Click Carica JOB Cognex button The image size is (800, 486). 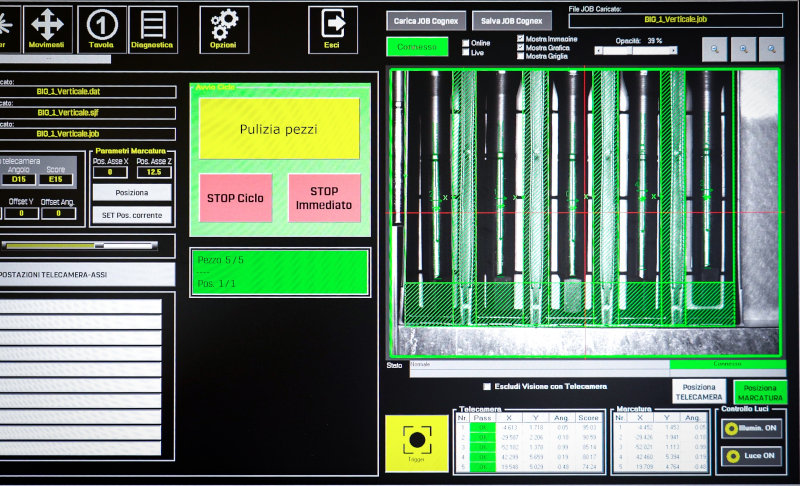coord(426,21)
